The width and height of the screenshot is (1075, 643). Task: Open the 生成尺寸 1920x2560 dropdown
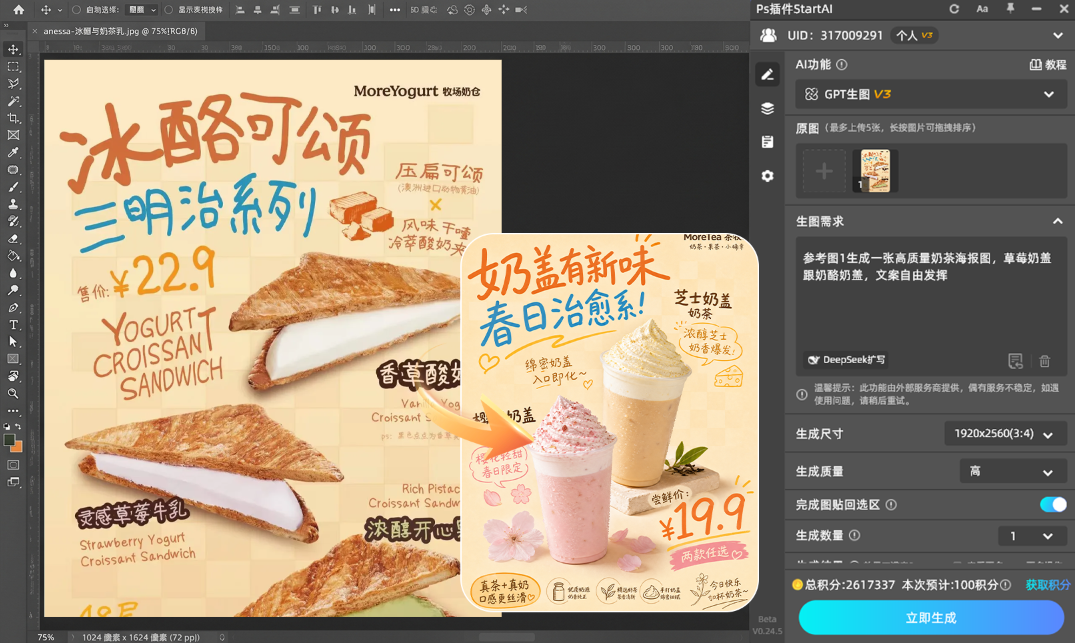tap(1004, 433)
